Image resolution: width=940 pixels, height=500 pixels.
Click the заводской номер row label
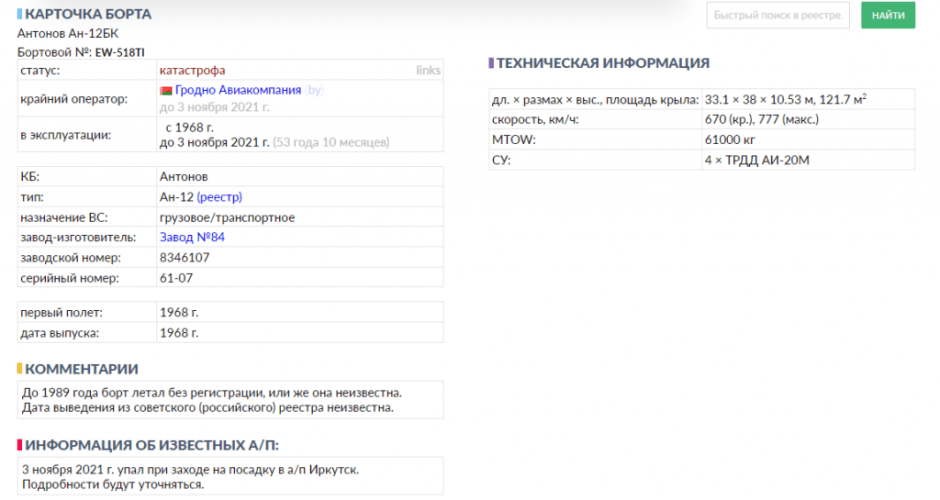click(71, 257)
